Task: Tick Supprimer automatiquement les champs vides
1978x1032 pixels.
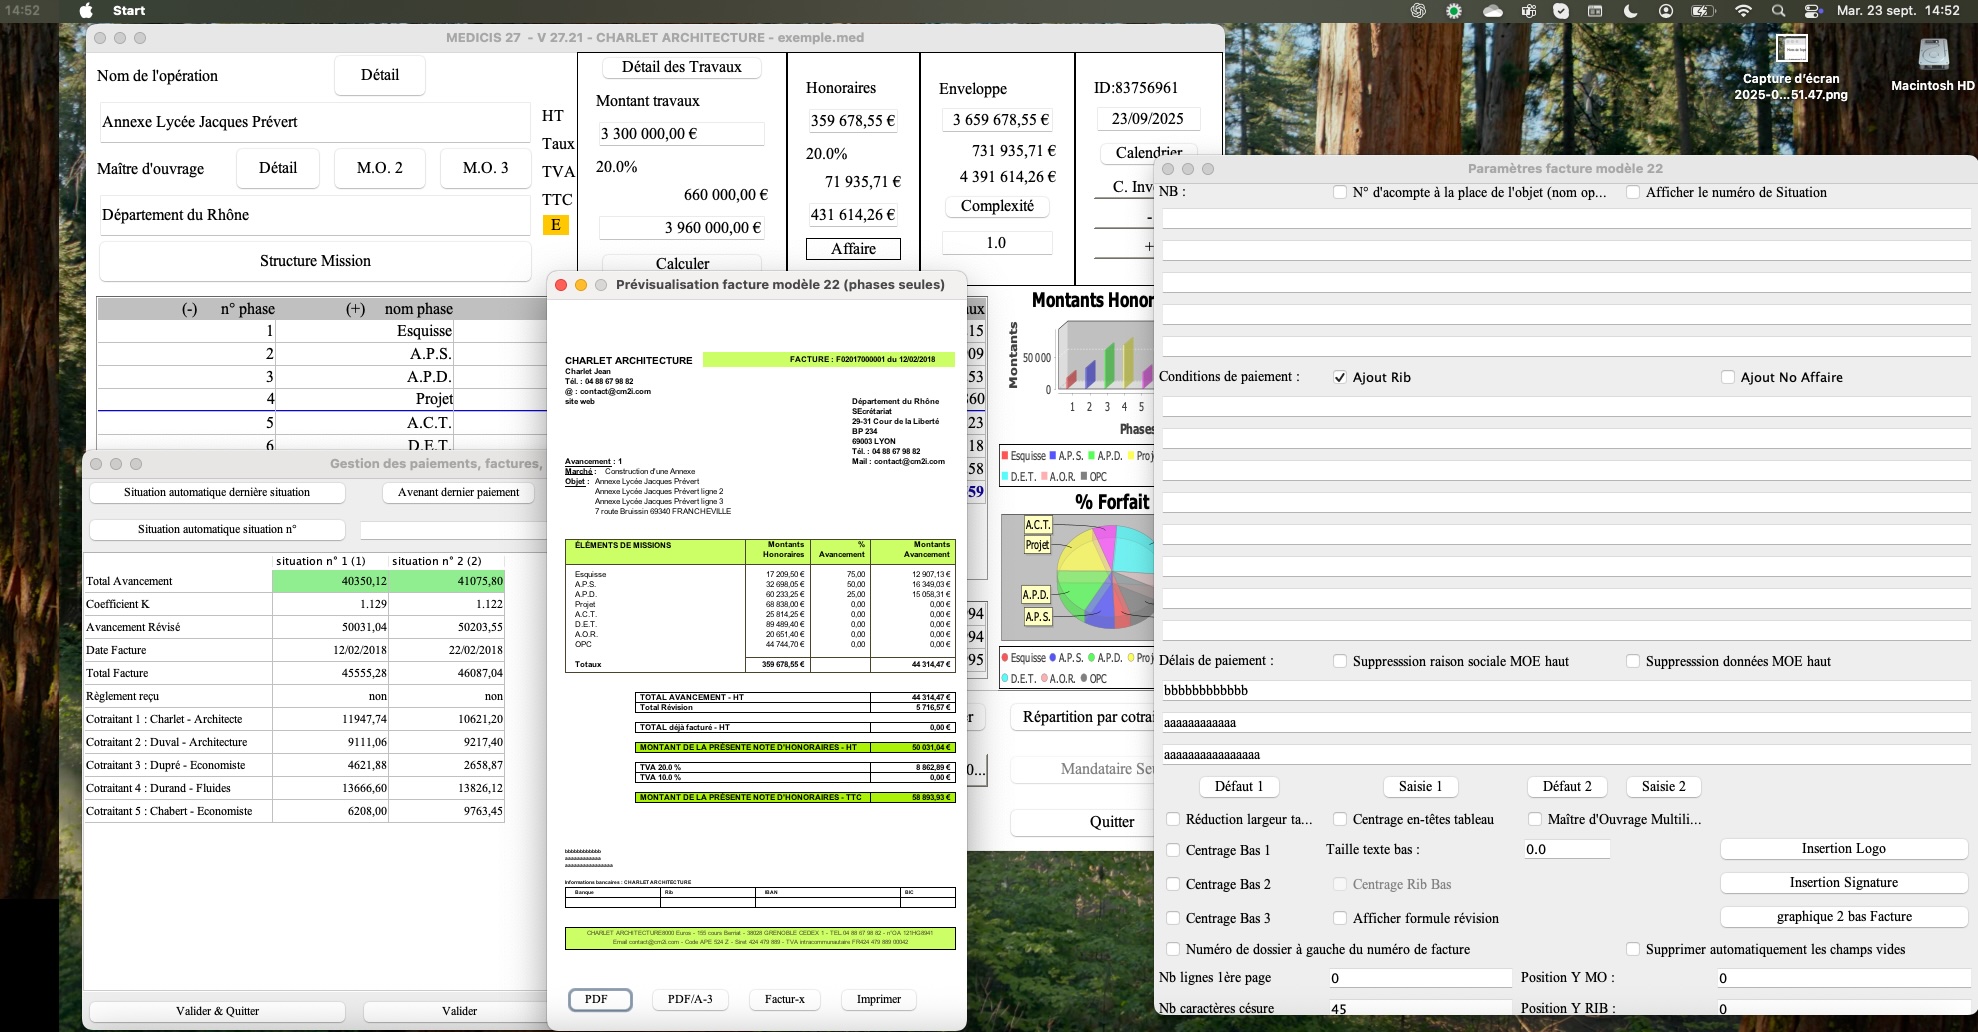Action: point(1633,949)
